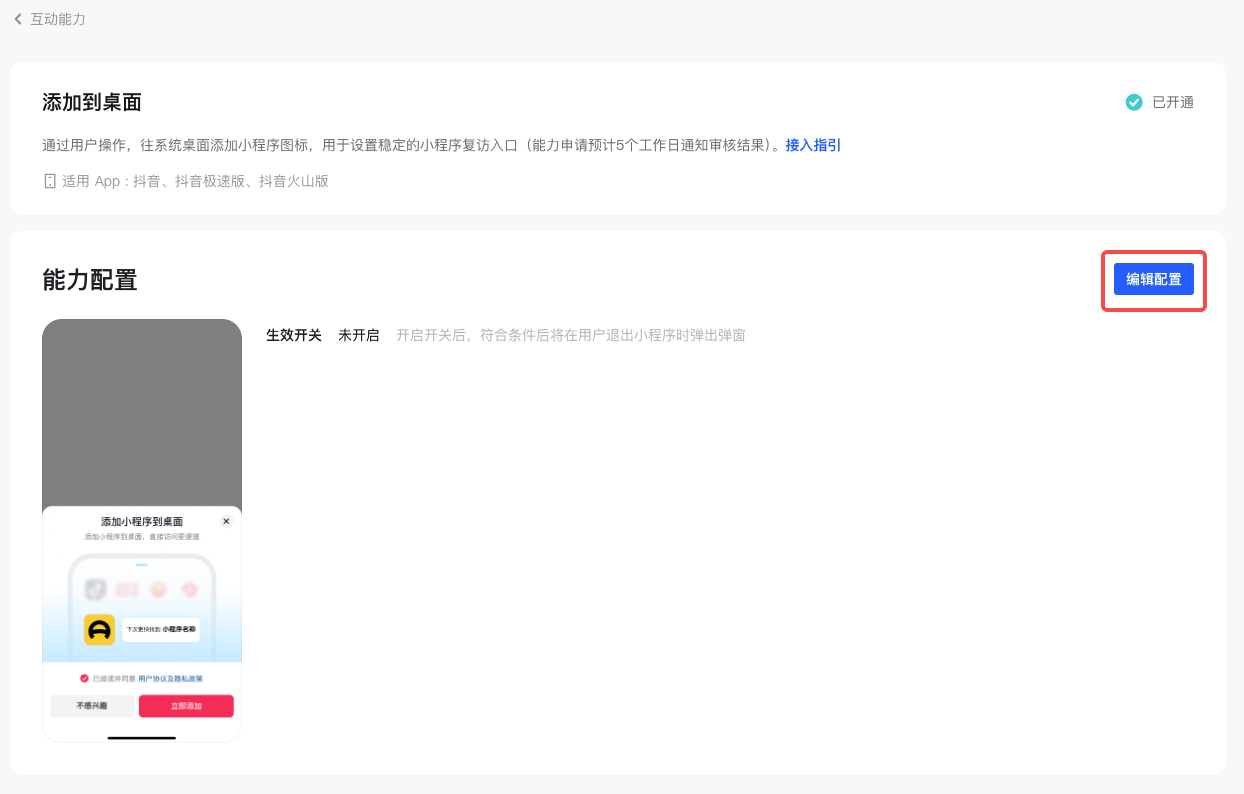Screen dimensions: 1244x794
Task: Click the grey area of phone preview
Action: [142, 410]
